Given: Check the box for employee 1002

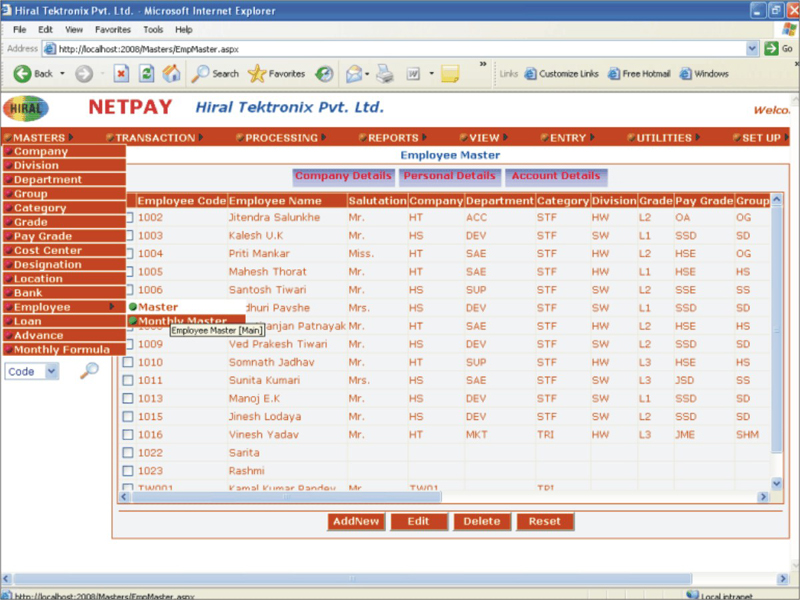Looking at the screenshot, I should point(128,217).
